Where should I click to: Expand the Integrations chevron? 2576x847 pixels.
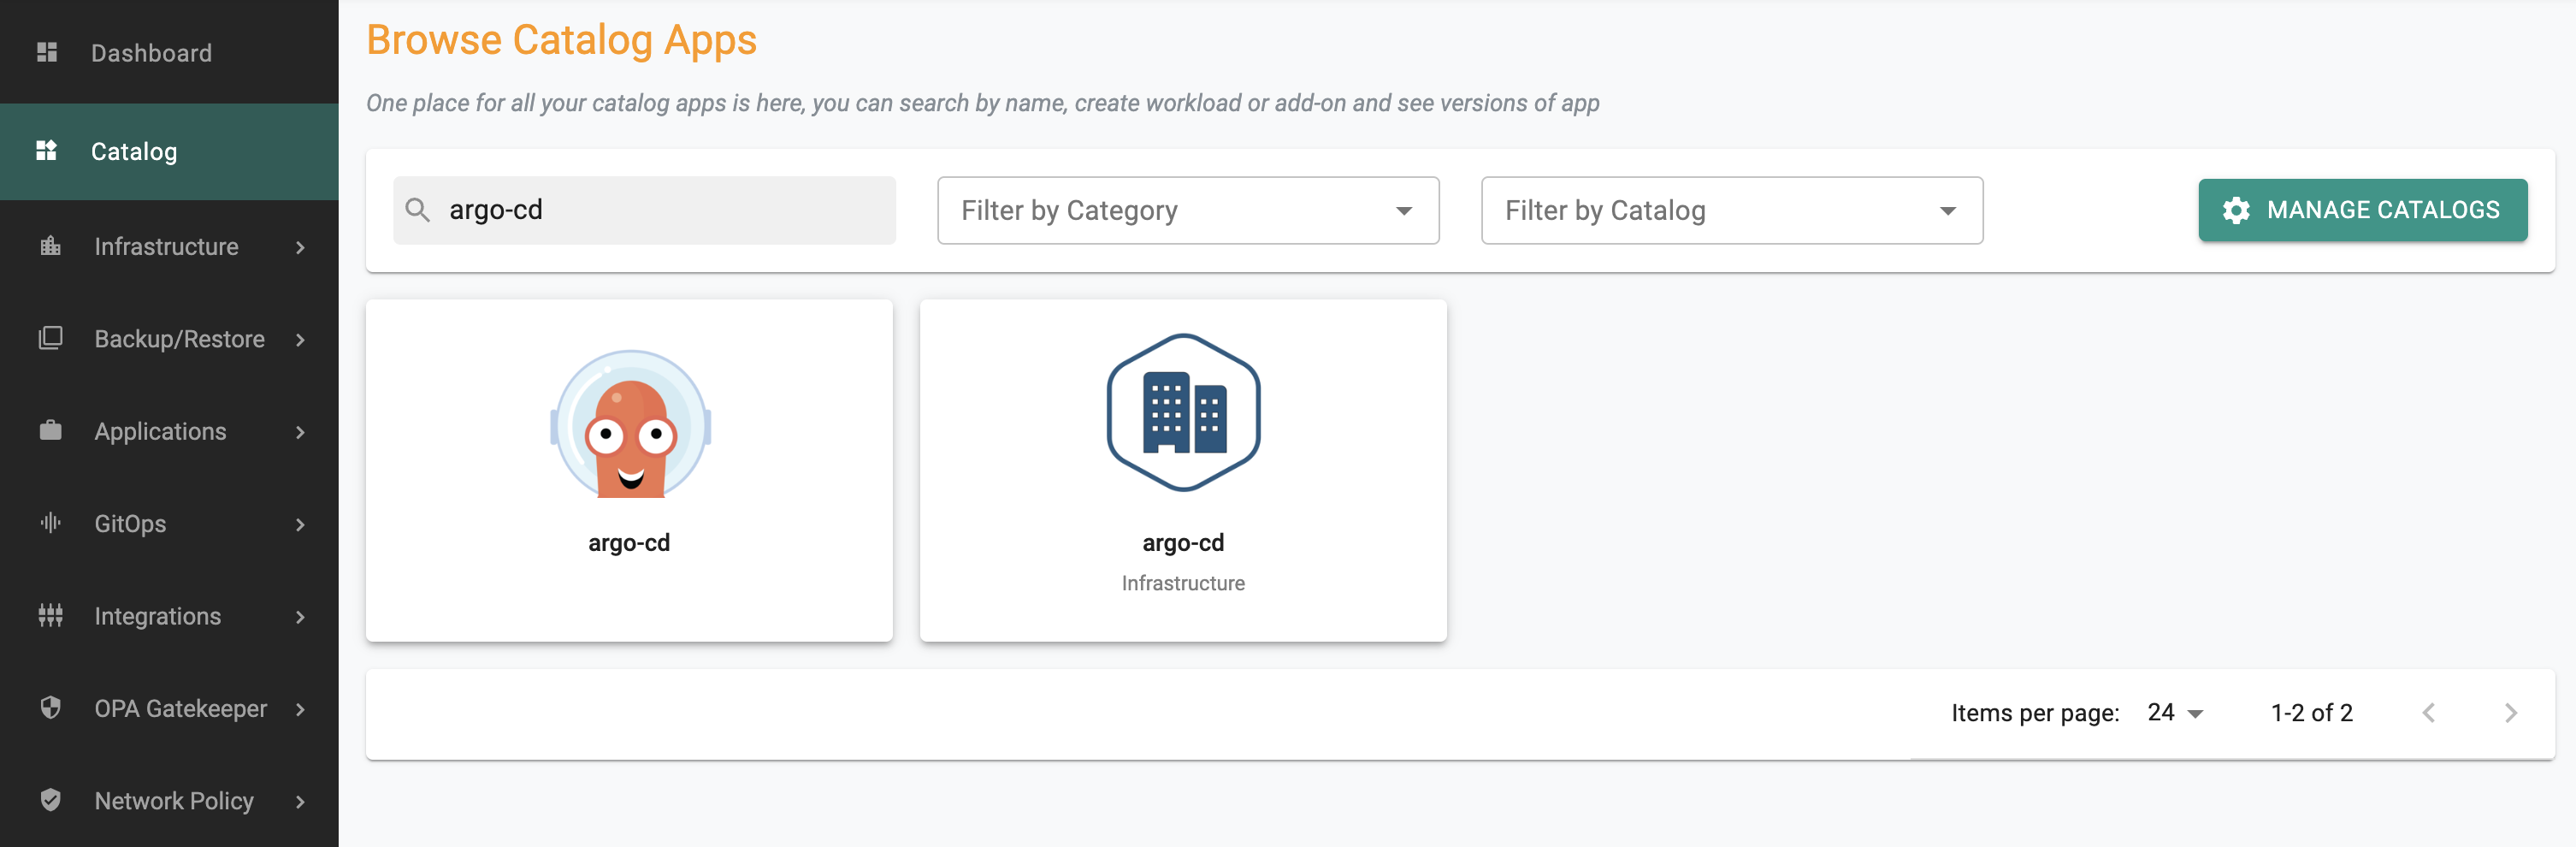coord(300,617)
